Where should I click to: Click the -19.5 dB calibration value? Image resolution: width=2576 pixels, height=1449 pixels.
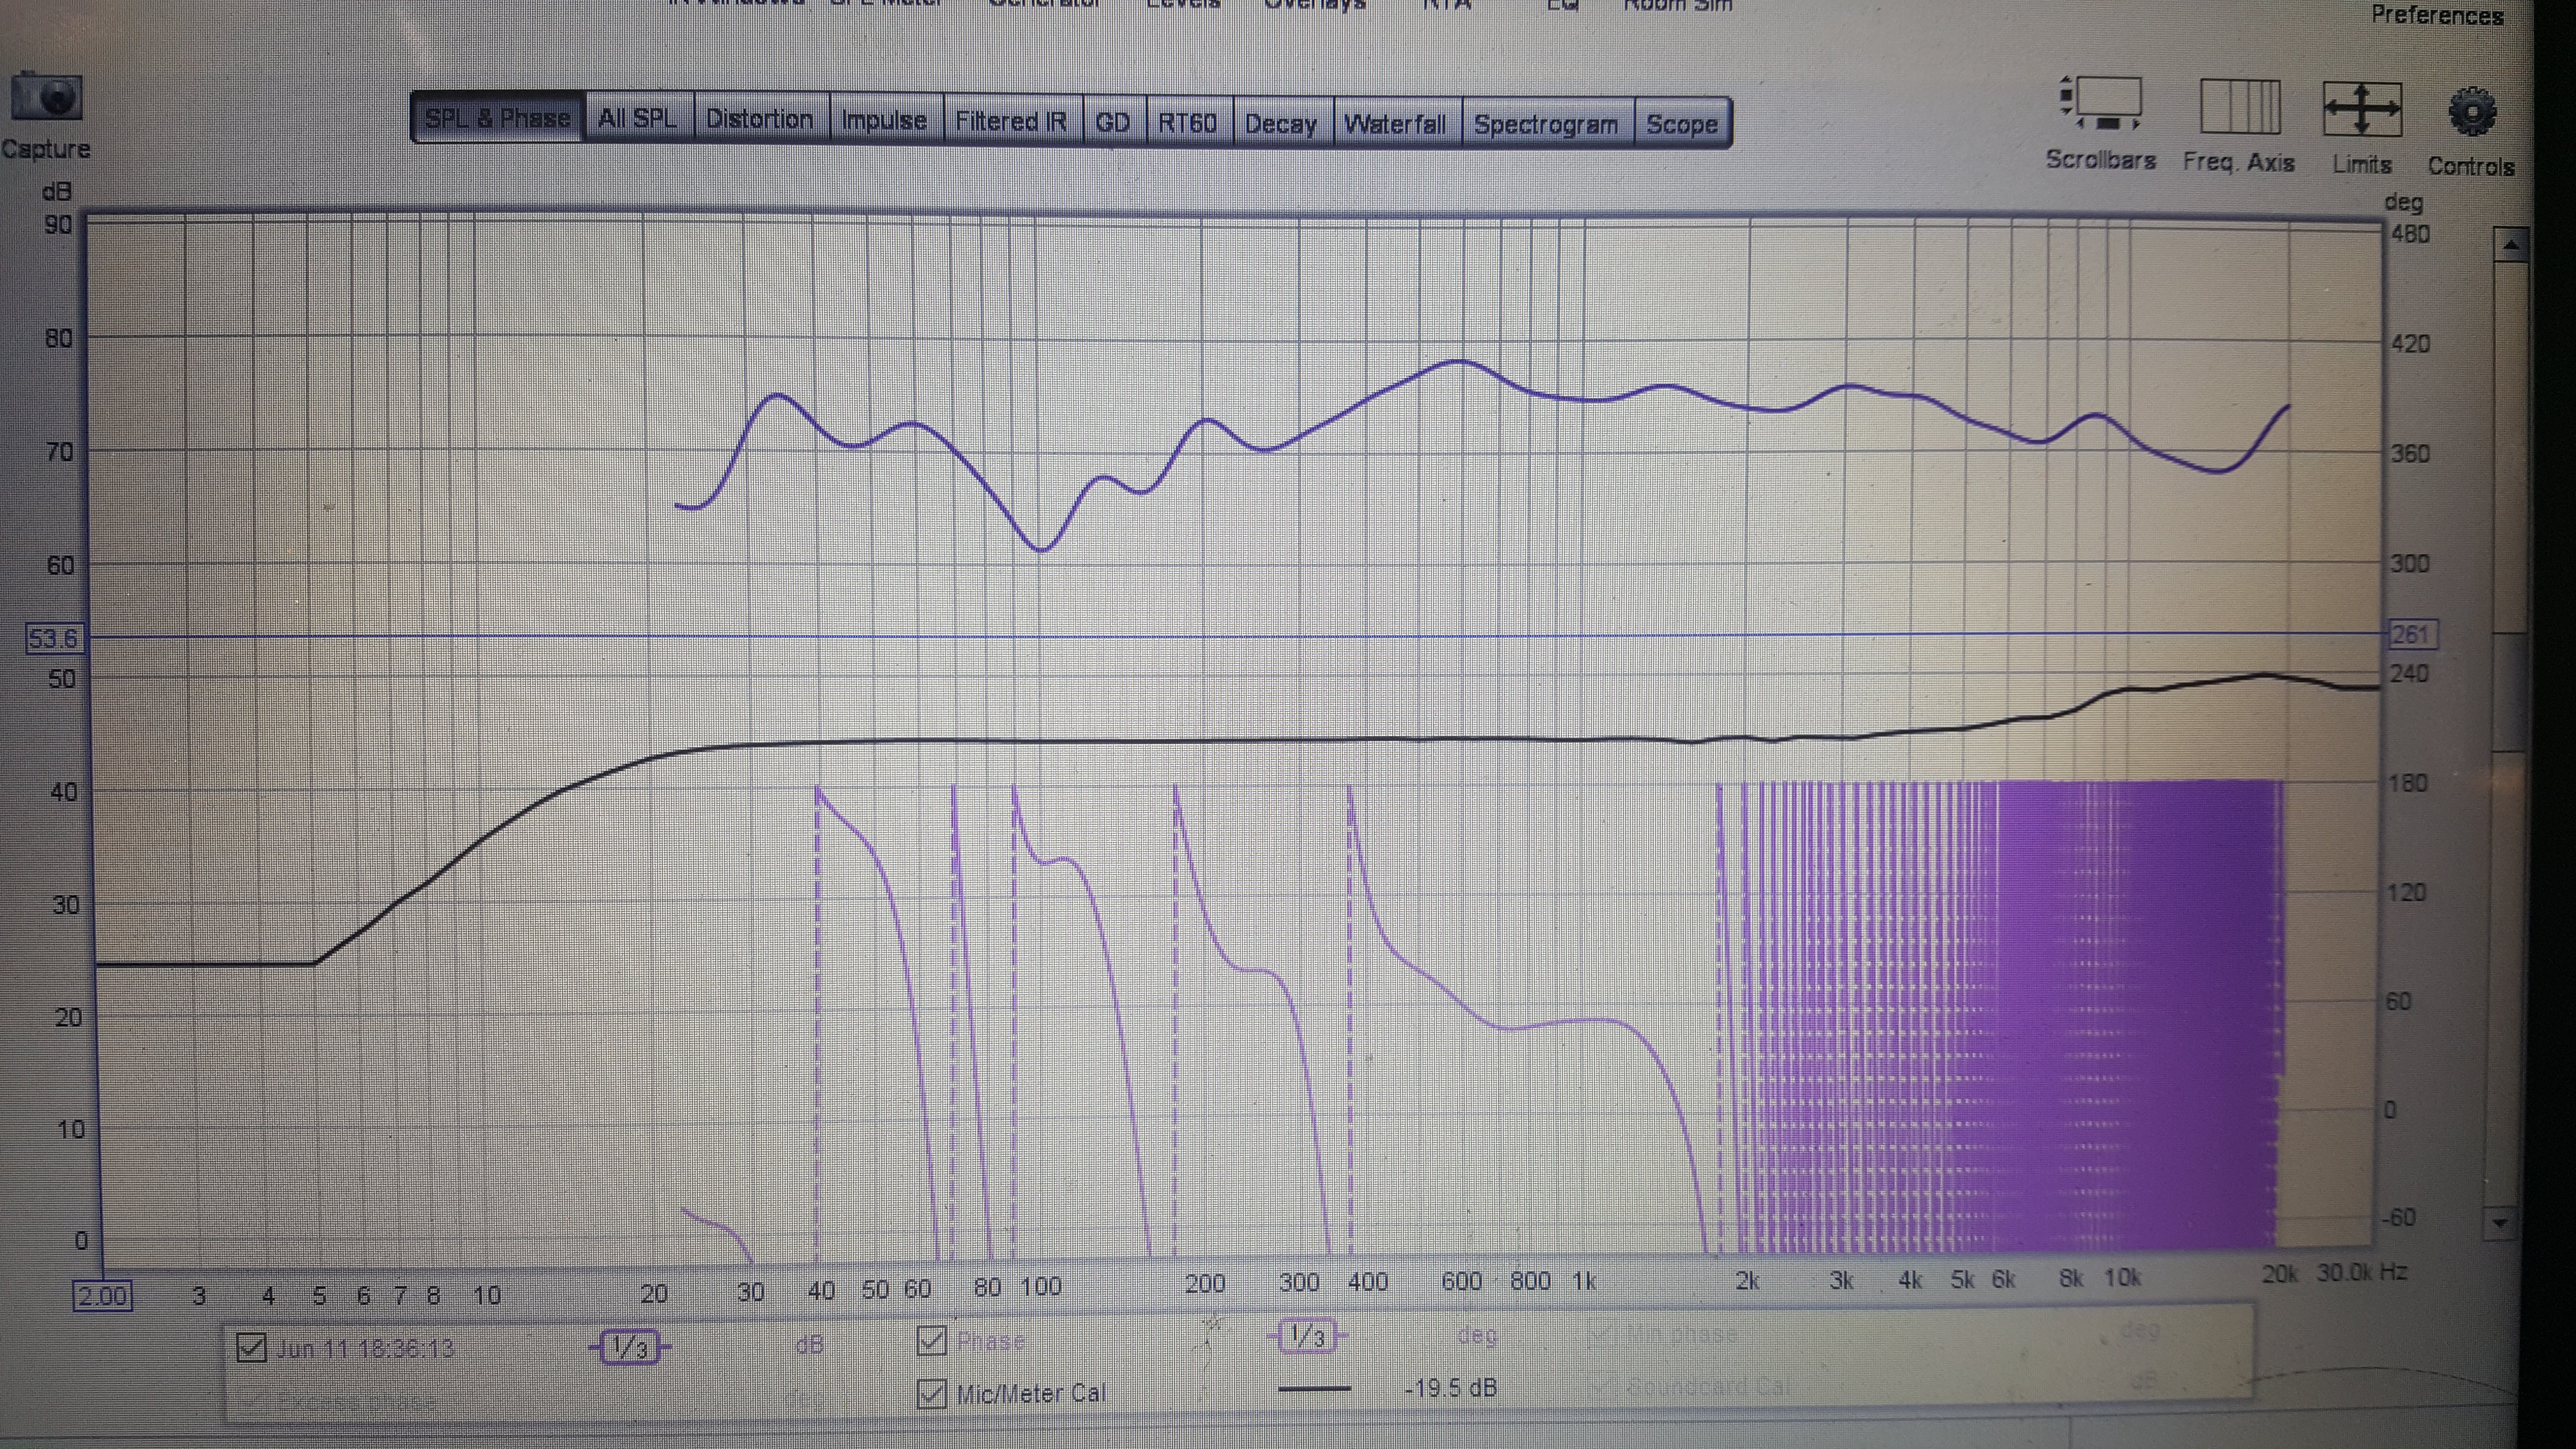coord(1450,1388)
